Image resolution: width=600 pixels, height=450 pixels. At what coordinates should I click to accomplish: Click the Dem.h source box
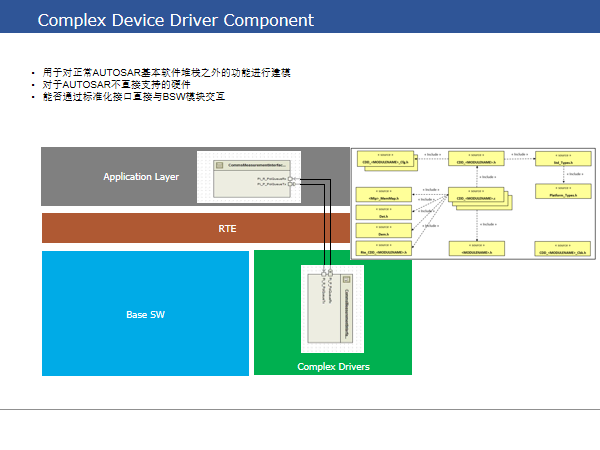(384, 230)
